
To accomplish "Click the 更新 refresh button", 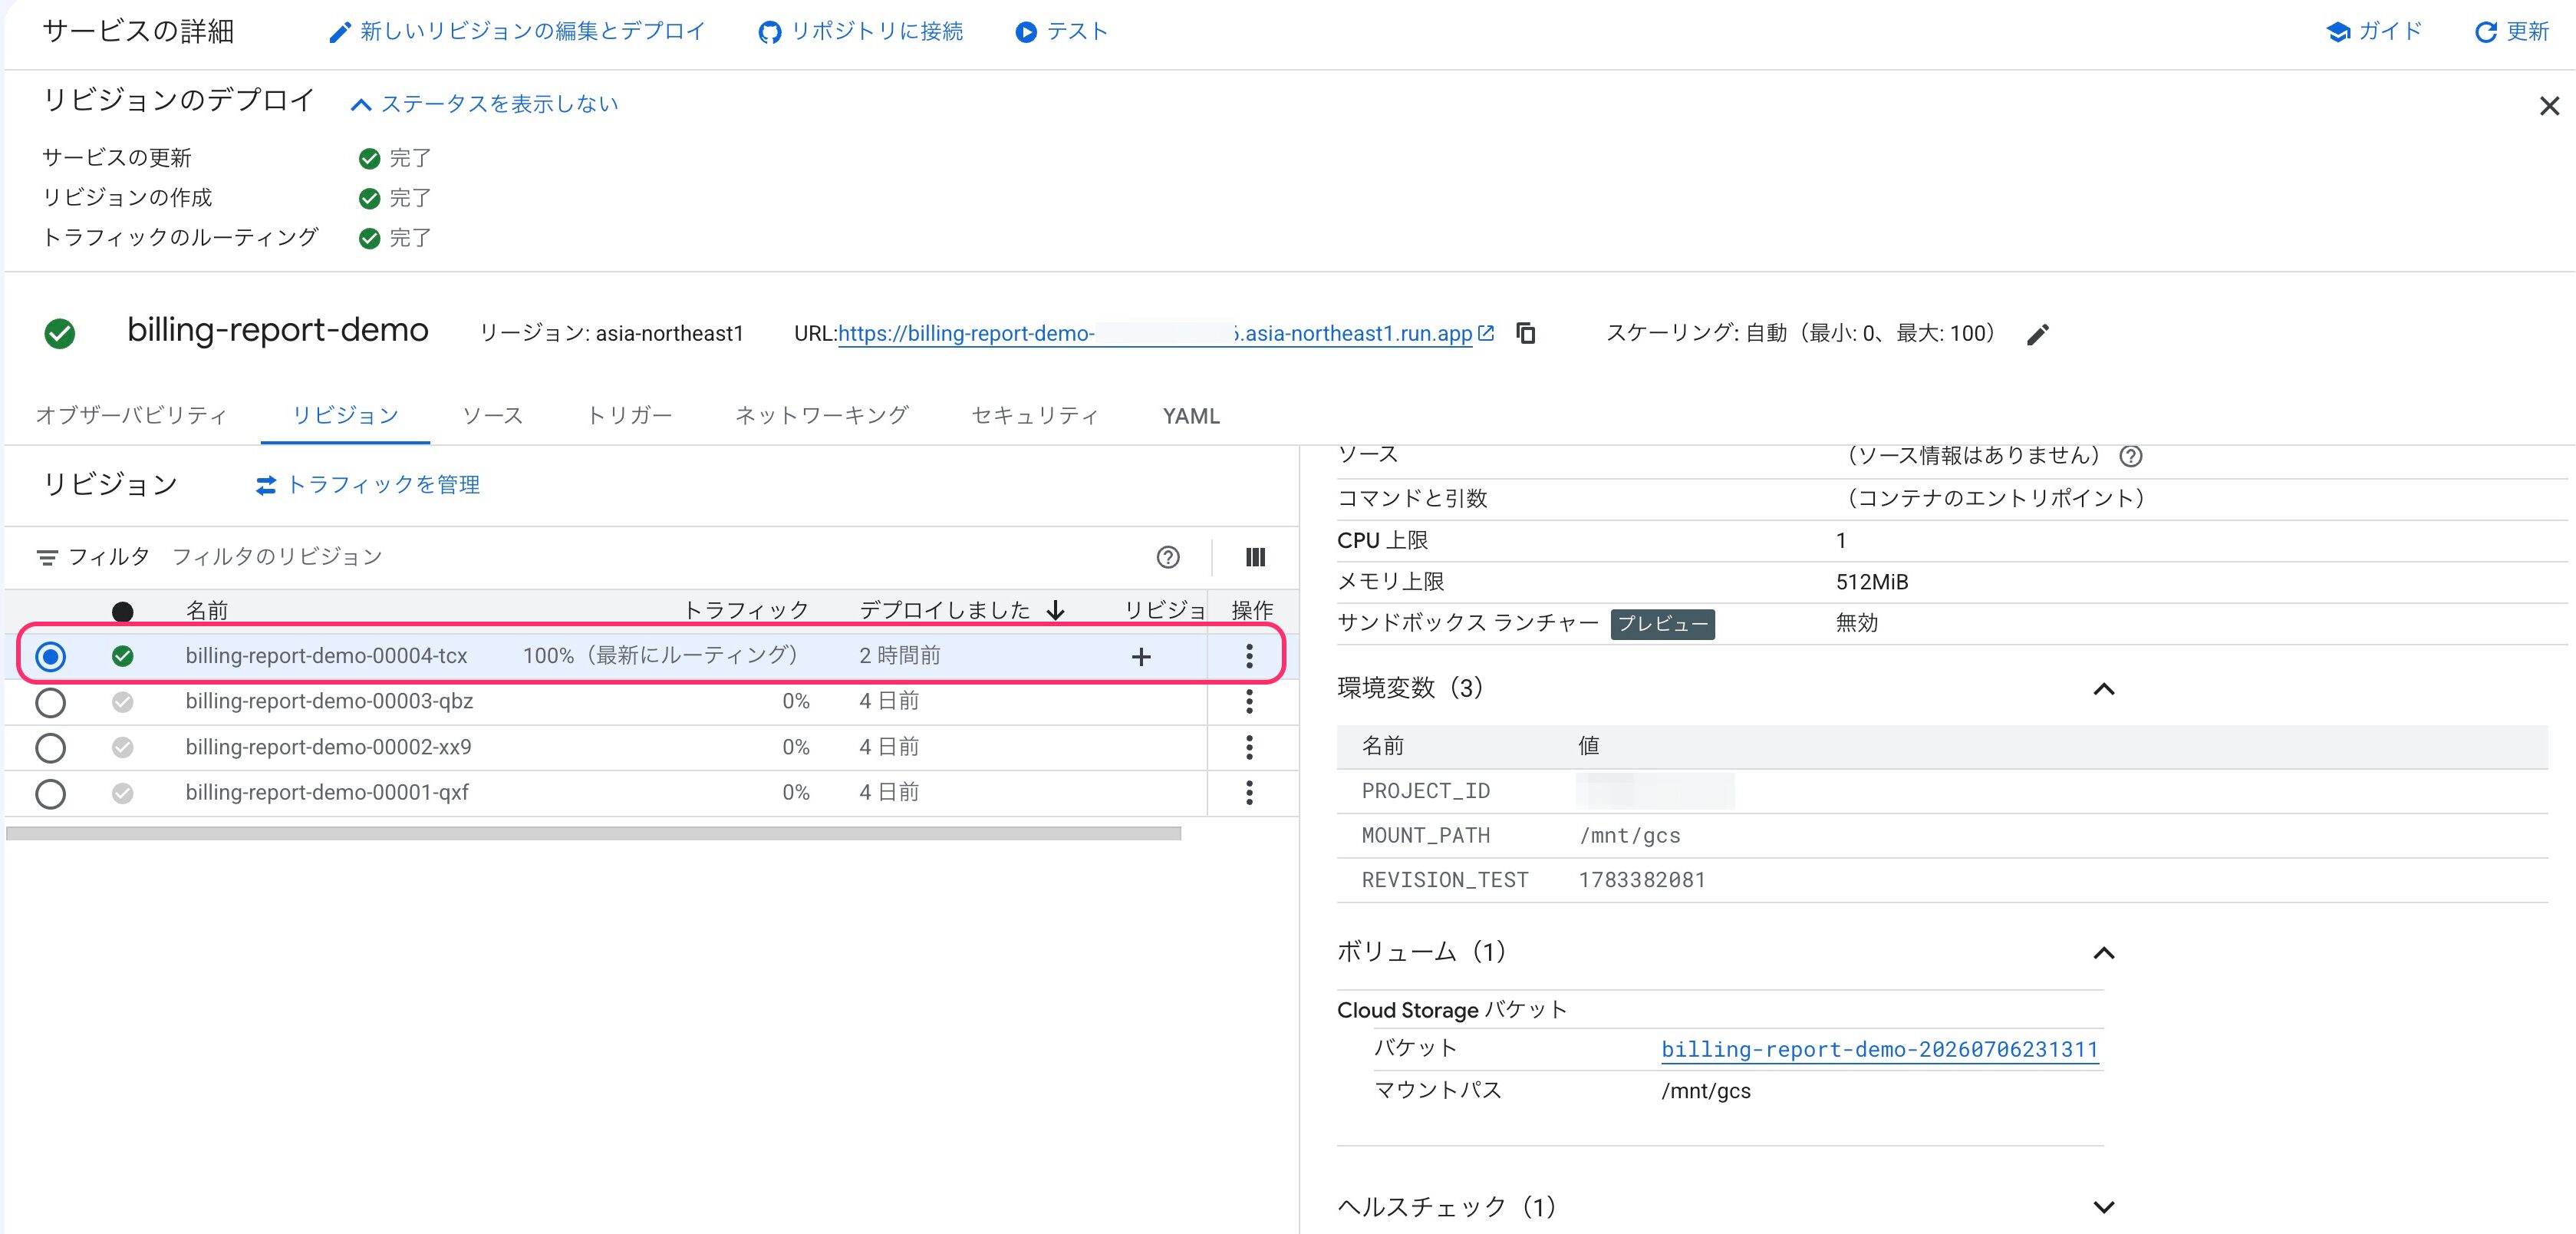I will (2512, 32).
